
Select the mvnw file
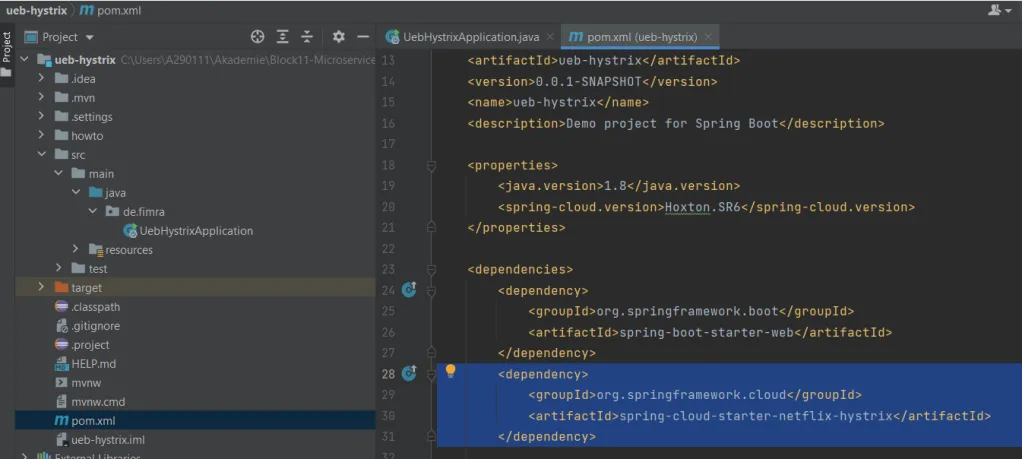pyautogui.click(x=85, y=382)
